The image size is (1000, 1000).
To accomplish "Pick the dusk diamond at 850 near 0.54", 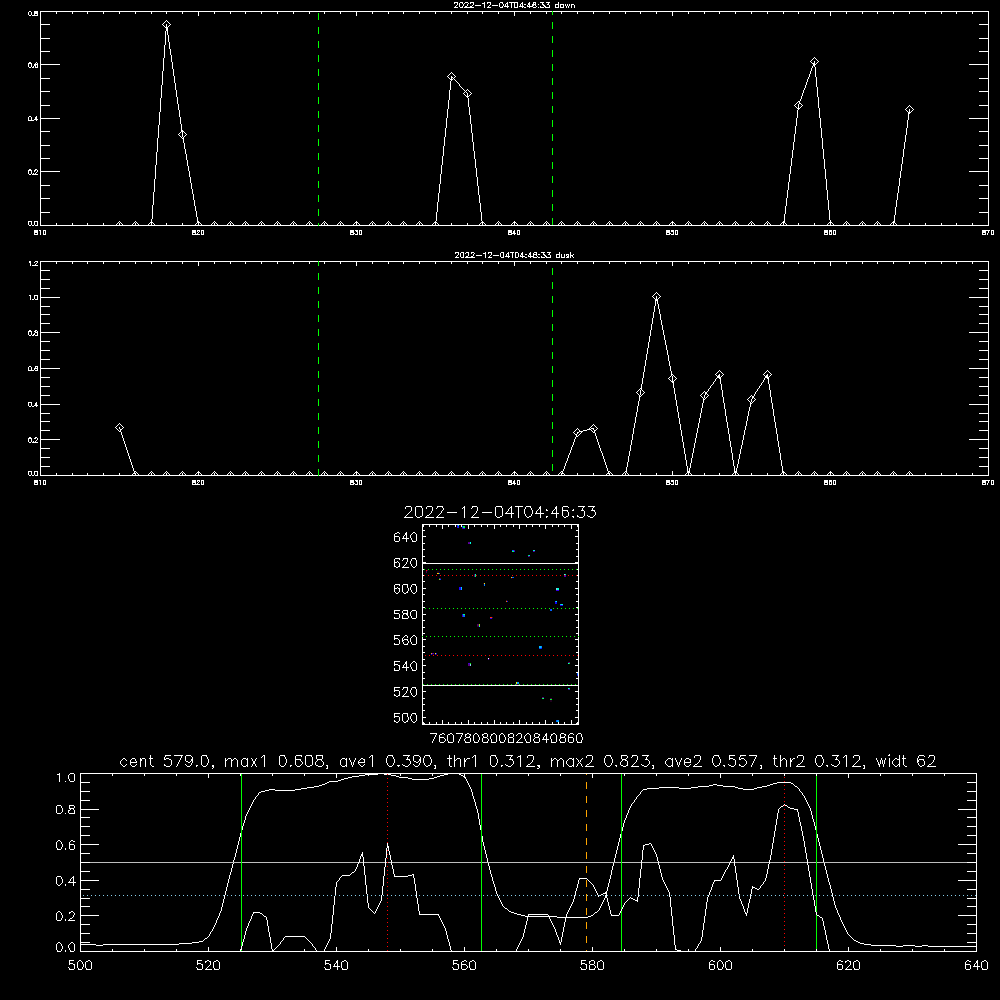I will (672, 379).
